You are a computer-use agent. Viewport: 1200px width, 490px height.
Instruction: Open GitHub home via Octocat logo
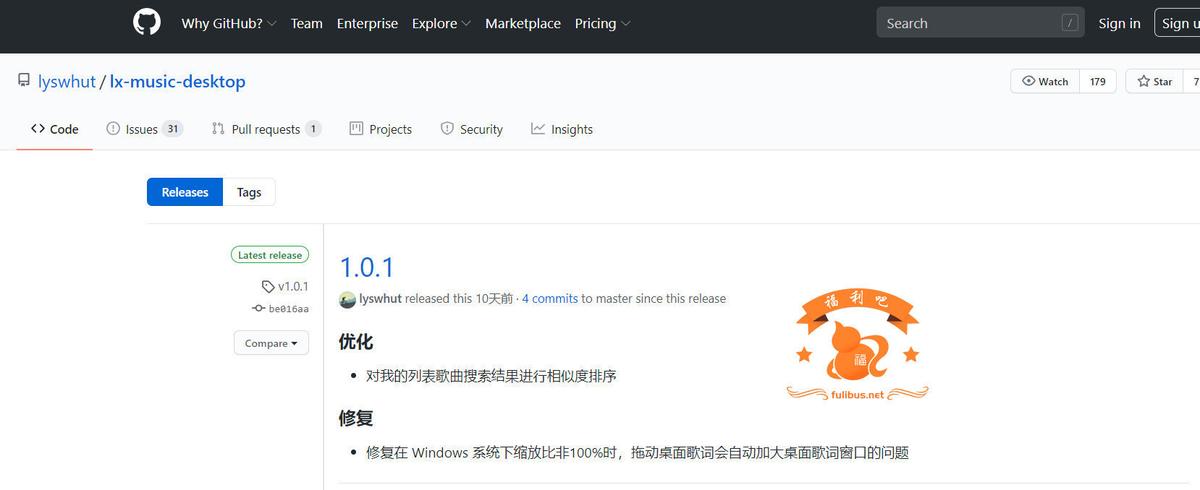147,23
